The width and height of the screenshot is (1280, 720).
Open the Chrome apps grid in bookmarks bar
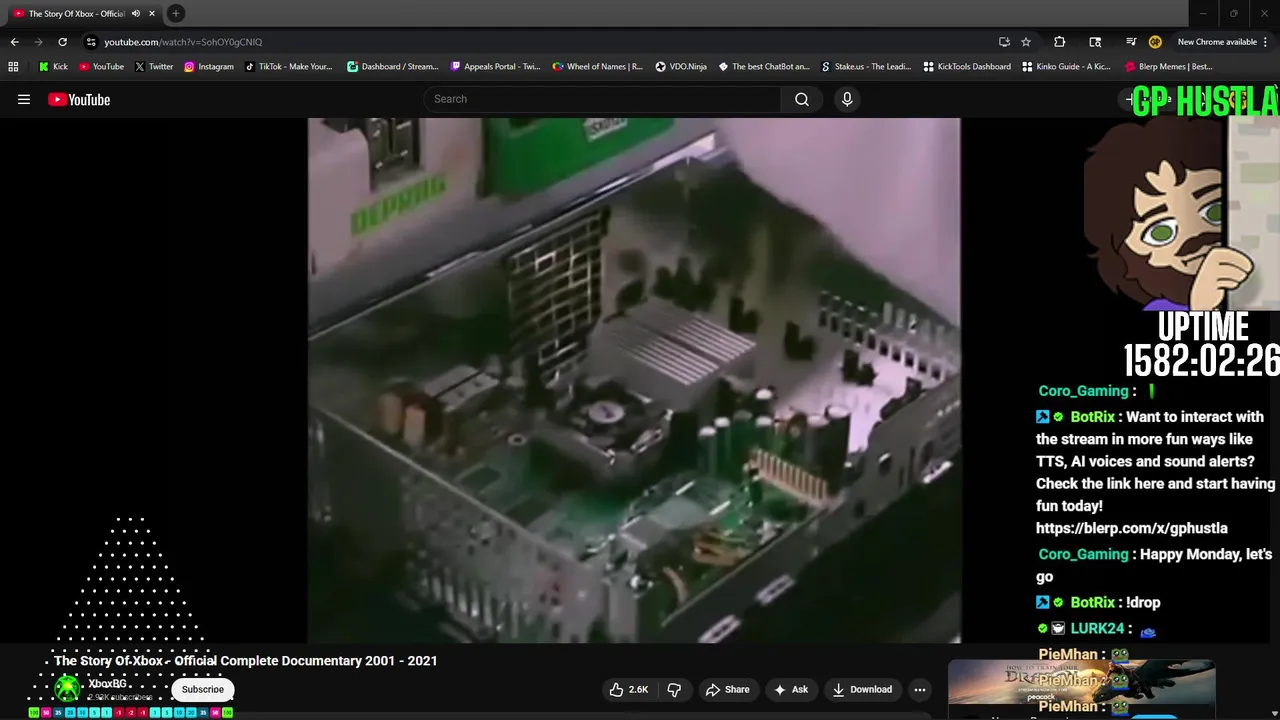pyautogui.click(x=13, y=67)
